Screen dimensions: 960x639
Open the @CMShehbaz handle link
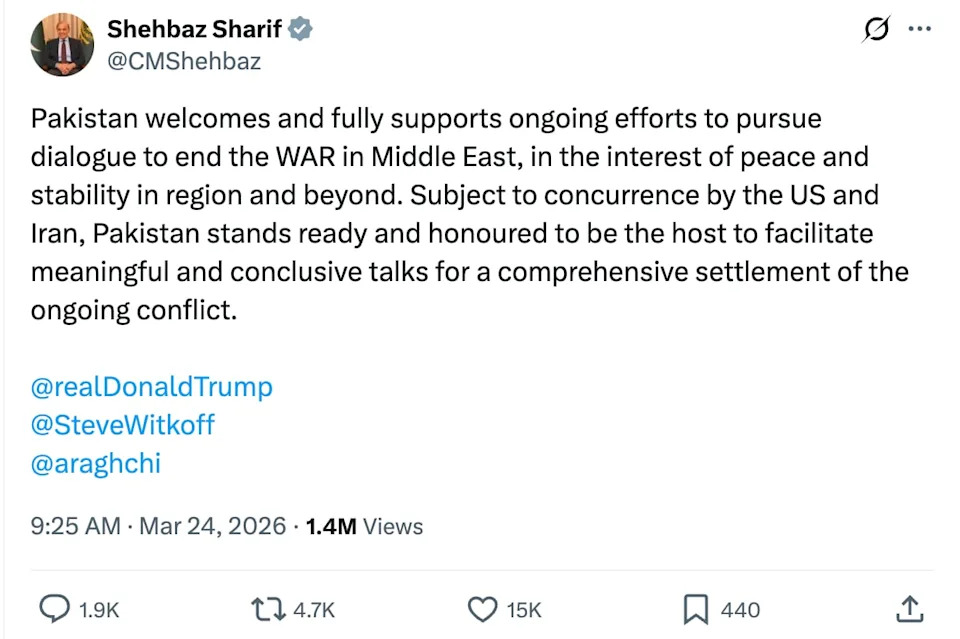[184, 61]
